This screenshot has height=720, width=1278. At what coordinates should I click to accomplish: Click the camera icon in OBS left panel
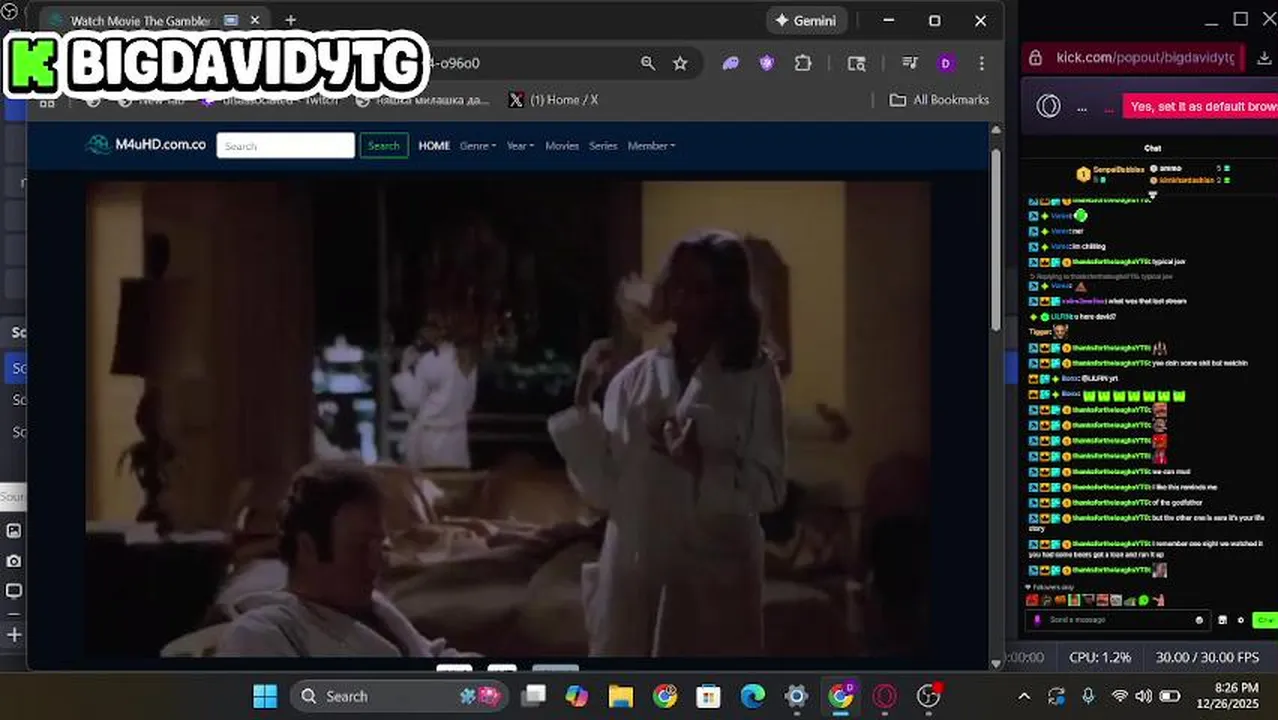pyautogui.click(x=14, y=561)
